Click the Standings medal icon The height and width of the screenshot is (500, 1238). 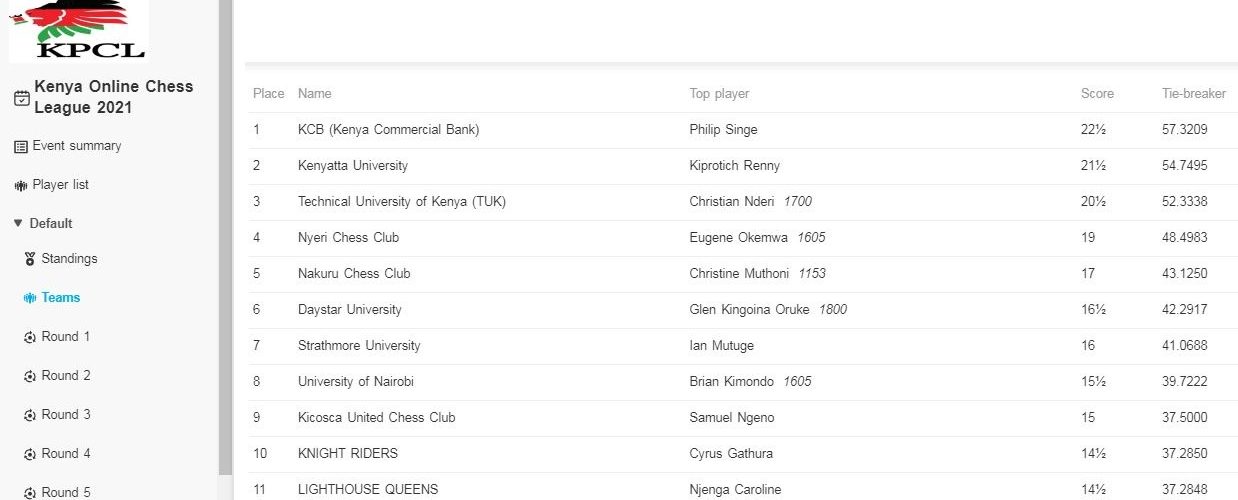click(30, 259)
